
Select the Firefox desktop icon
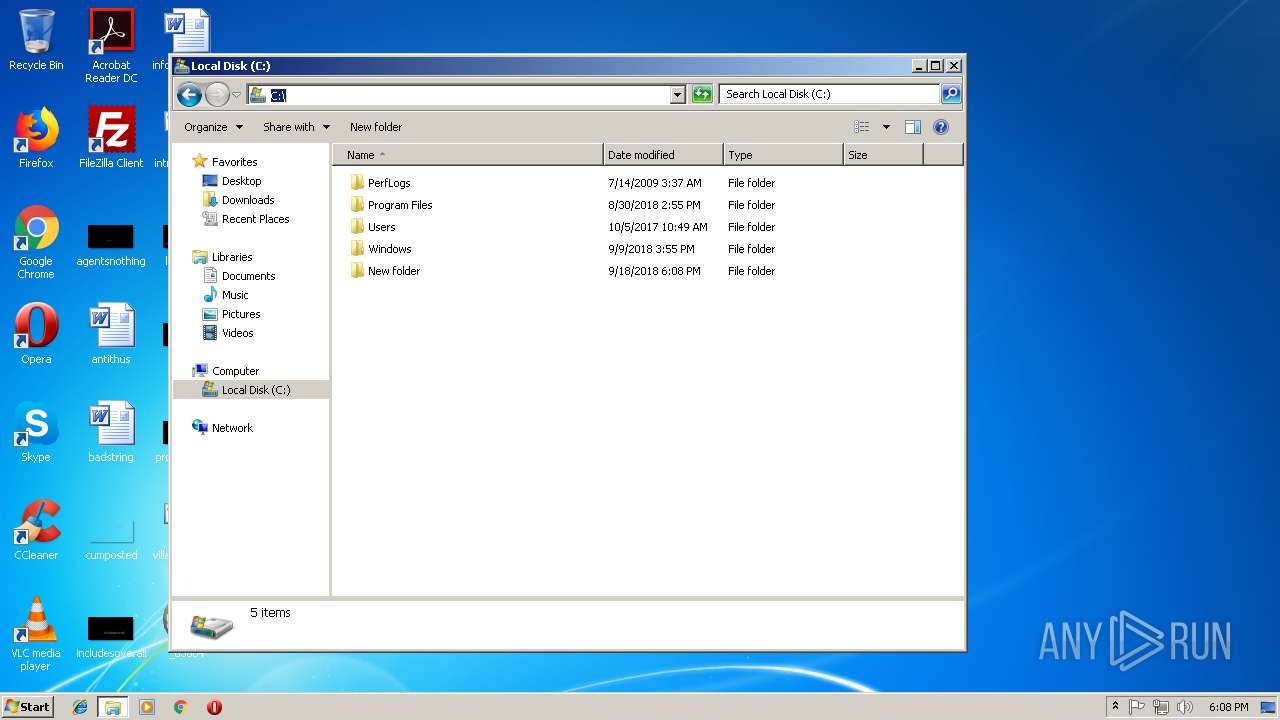(x=36, y=138)
